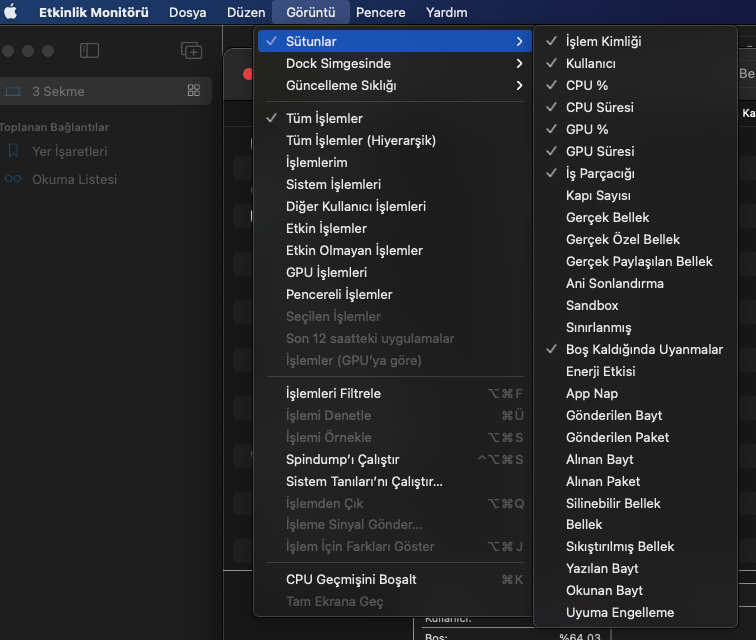This screenshot has width=756, height=640.
Task: Click CPU Geçmişini Boşalt
Action: pos(395,579)
